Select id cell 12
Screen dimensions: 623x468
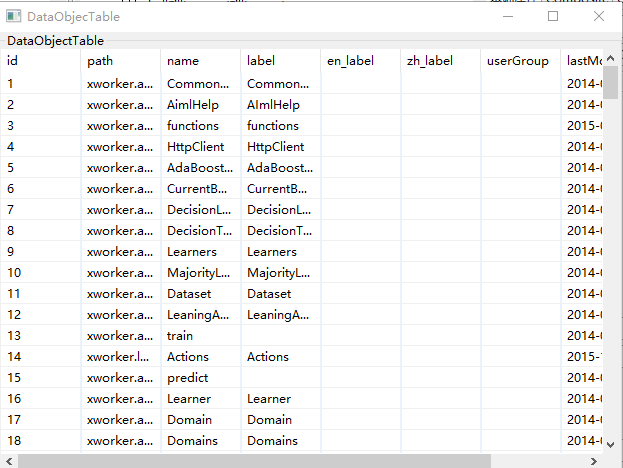pyautogui.click(x=41, y=315)
